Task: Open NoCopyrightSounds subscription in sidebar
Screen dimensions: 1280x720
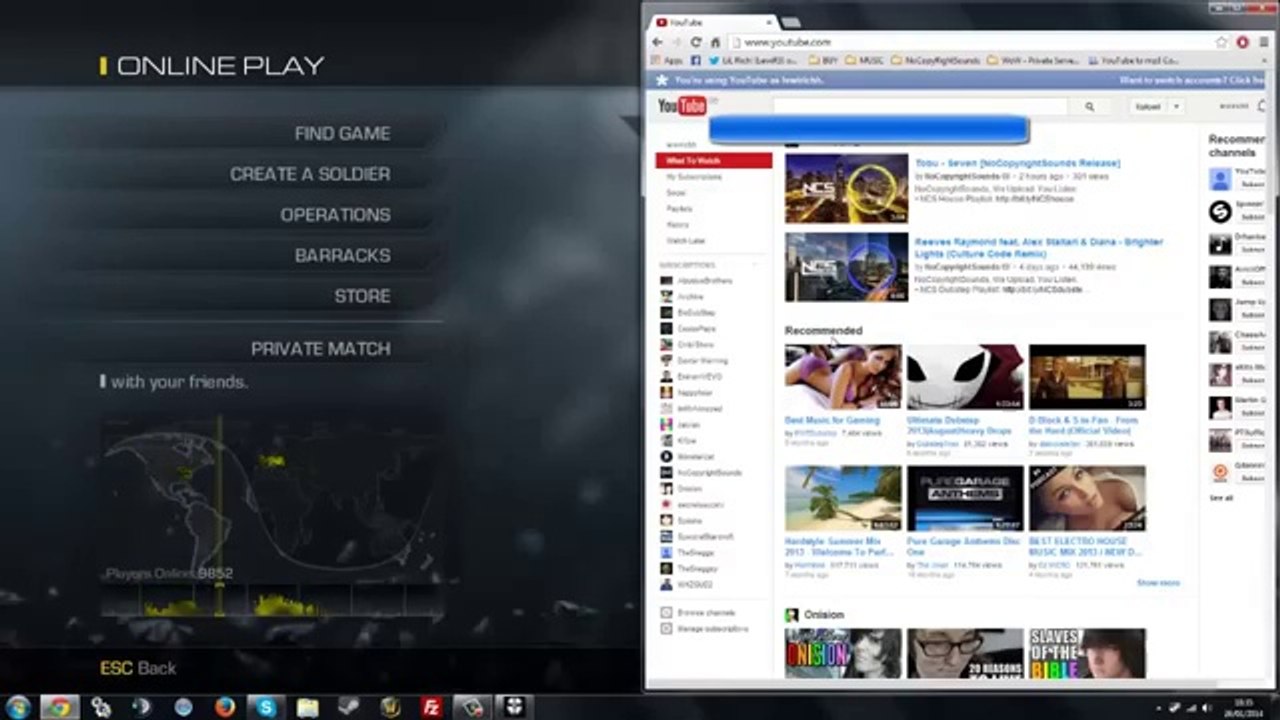Action: [x=701, y=473]
